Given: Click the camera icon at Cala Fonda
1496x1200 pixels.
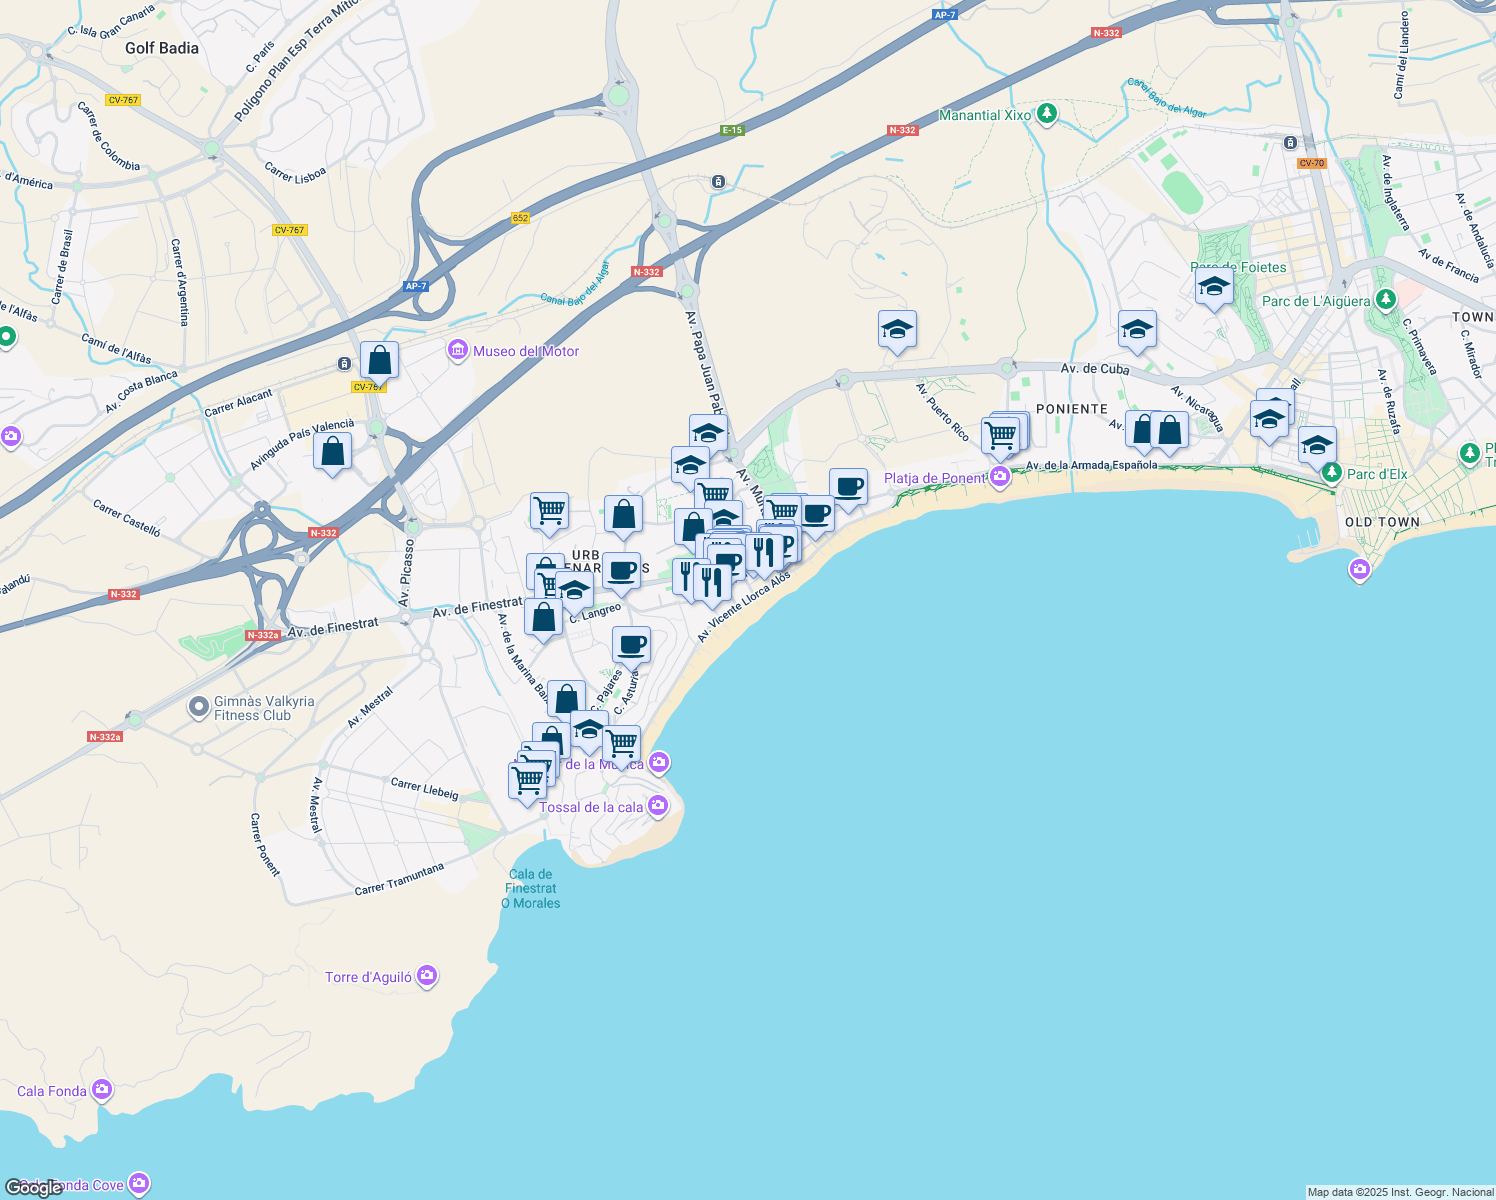Looking at the screenshot, I should pos(101,1090).
